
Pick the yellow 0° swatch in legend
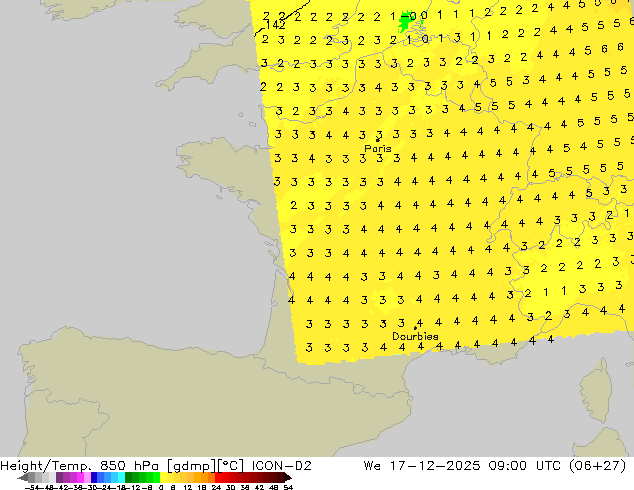tap(163, 477)
